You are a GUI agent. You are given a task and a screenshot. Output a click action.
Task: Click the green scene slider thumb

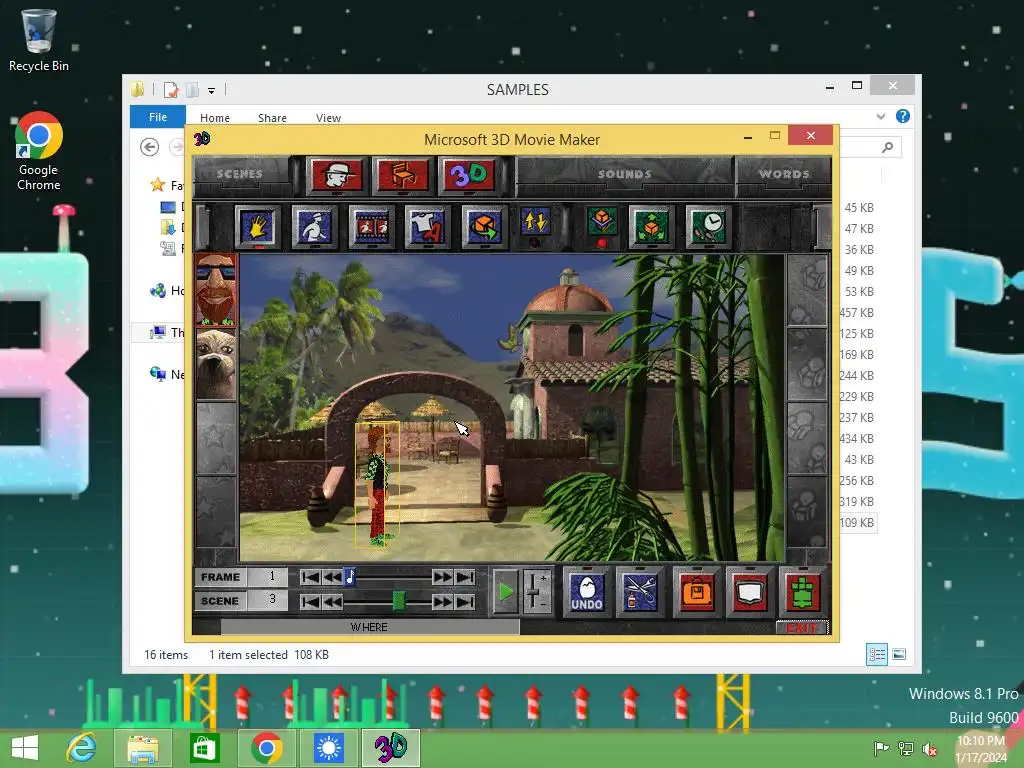click(x=398, y=600)
